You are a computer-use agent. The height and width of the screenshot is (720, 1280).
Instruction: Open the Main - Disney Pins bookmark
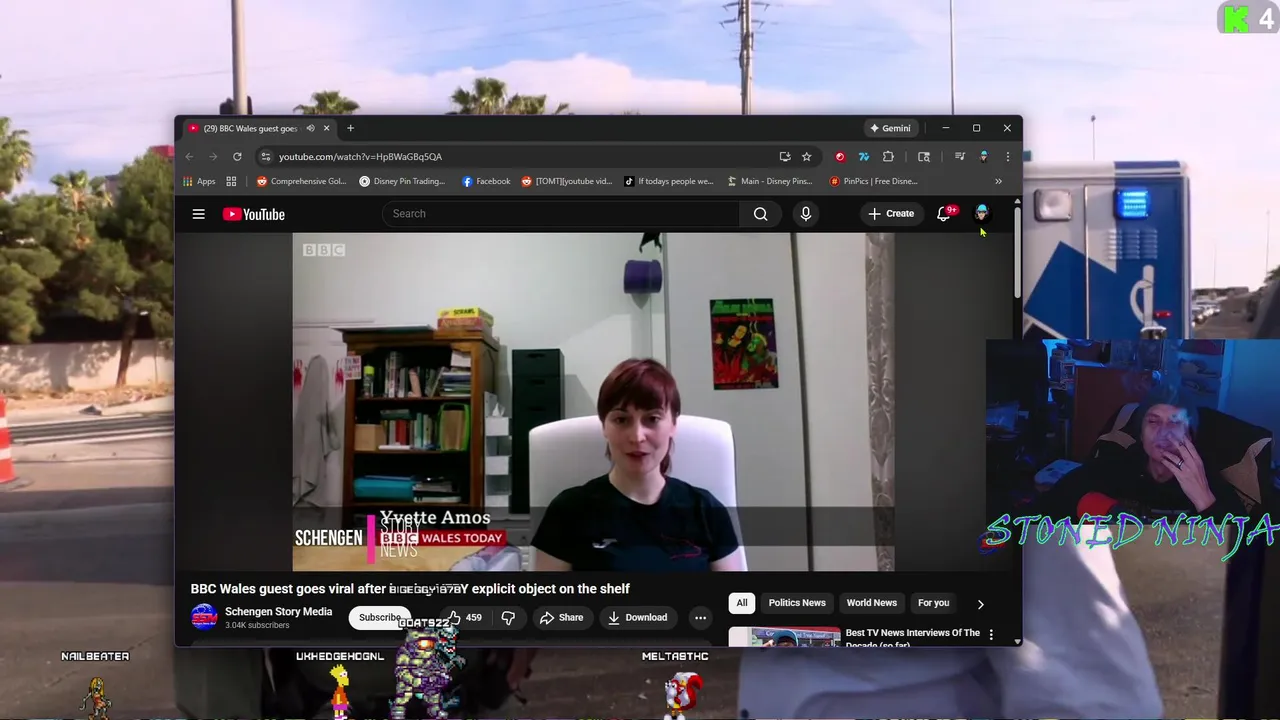(x=770, y=181)
